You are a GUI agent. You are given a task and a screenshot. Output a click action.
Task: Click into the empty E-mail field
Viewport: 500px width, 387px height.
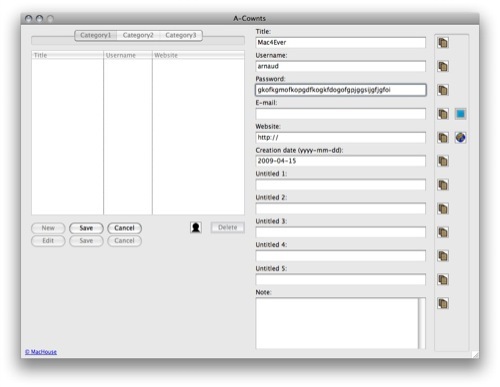coord(341,114)
